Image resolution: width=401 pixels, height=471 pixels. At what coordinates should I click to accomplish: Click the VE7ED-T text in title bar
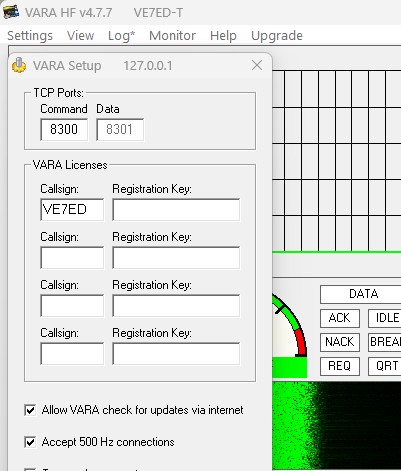pos(158,13)
